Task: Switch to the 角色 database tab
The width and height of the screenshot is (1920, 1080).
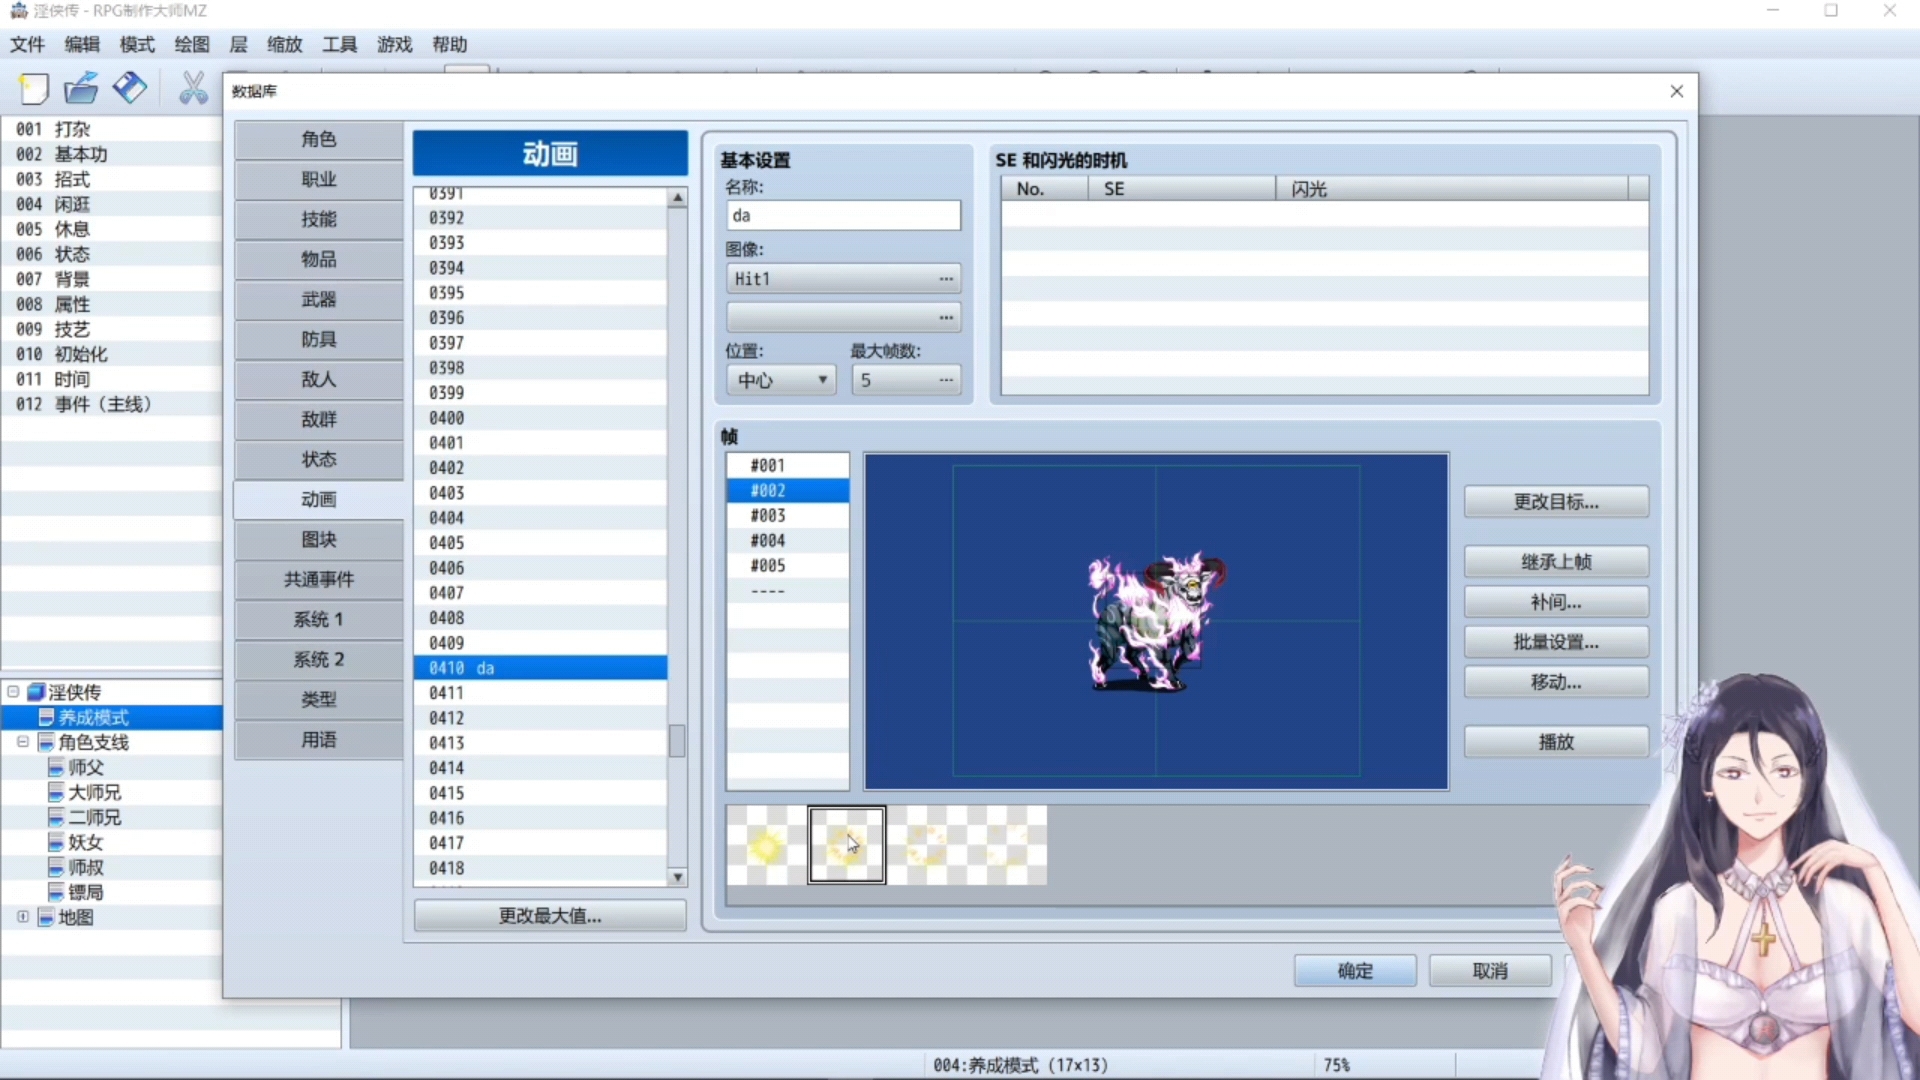Action: 319,139
